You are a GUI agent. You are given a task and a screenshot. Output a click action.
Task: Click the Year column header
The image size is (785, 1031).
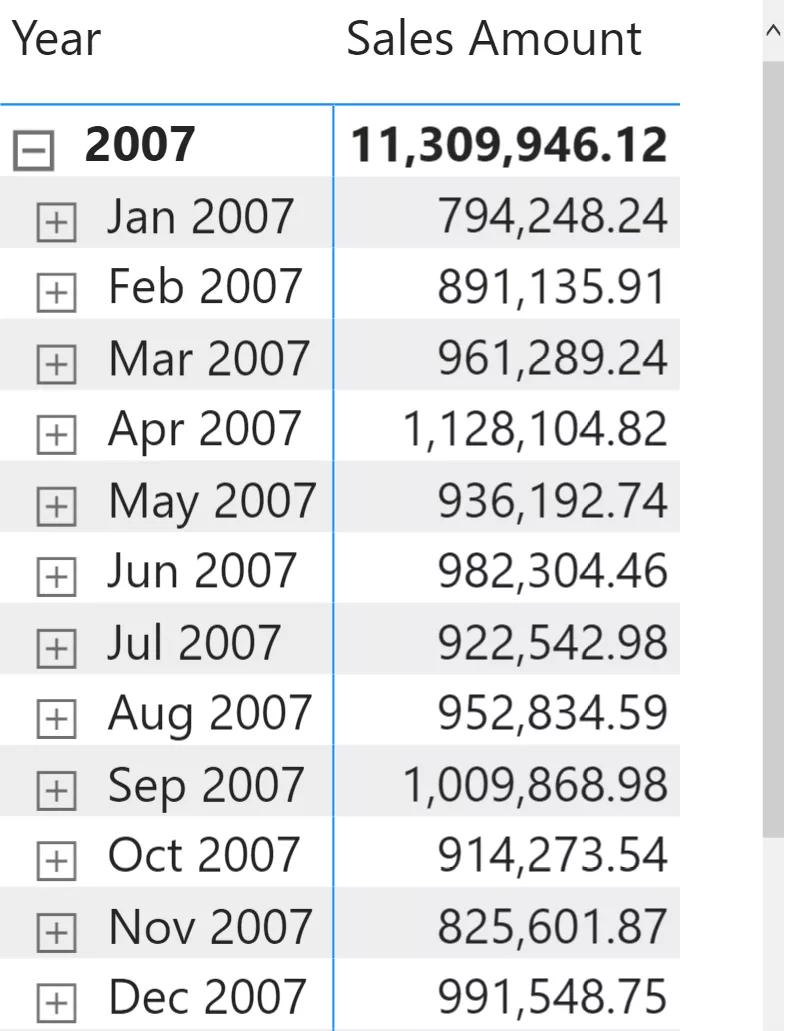(x=57, y=39)
